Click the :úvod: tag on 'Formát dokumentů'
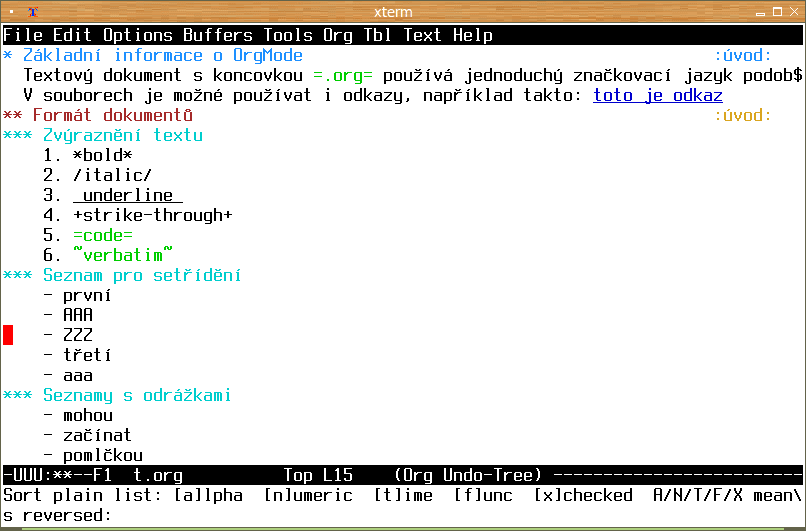Screen dimensions: 806x531 click(x=743, y=115)
